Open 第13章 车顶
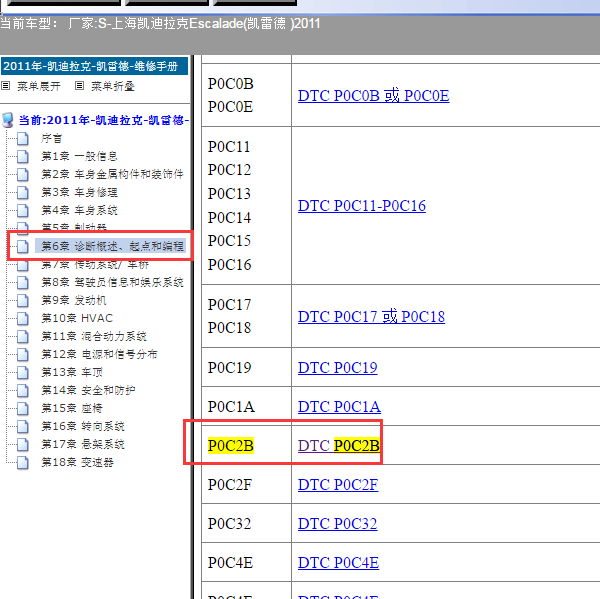Image resolution: width=600 pixels, height=599 pixels. 72,372
